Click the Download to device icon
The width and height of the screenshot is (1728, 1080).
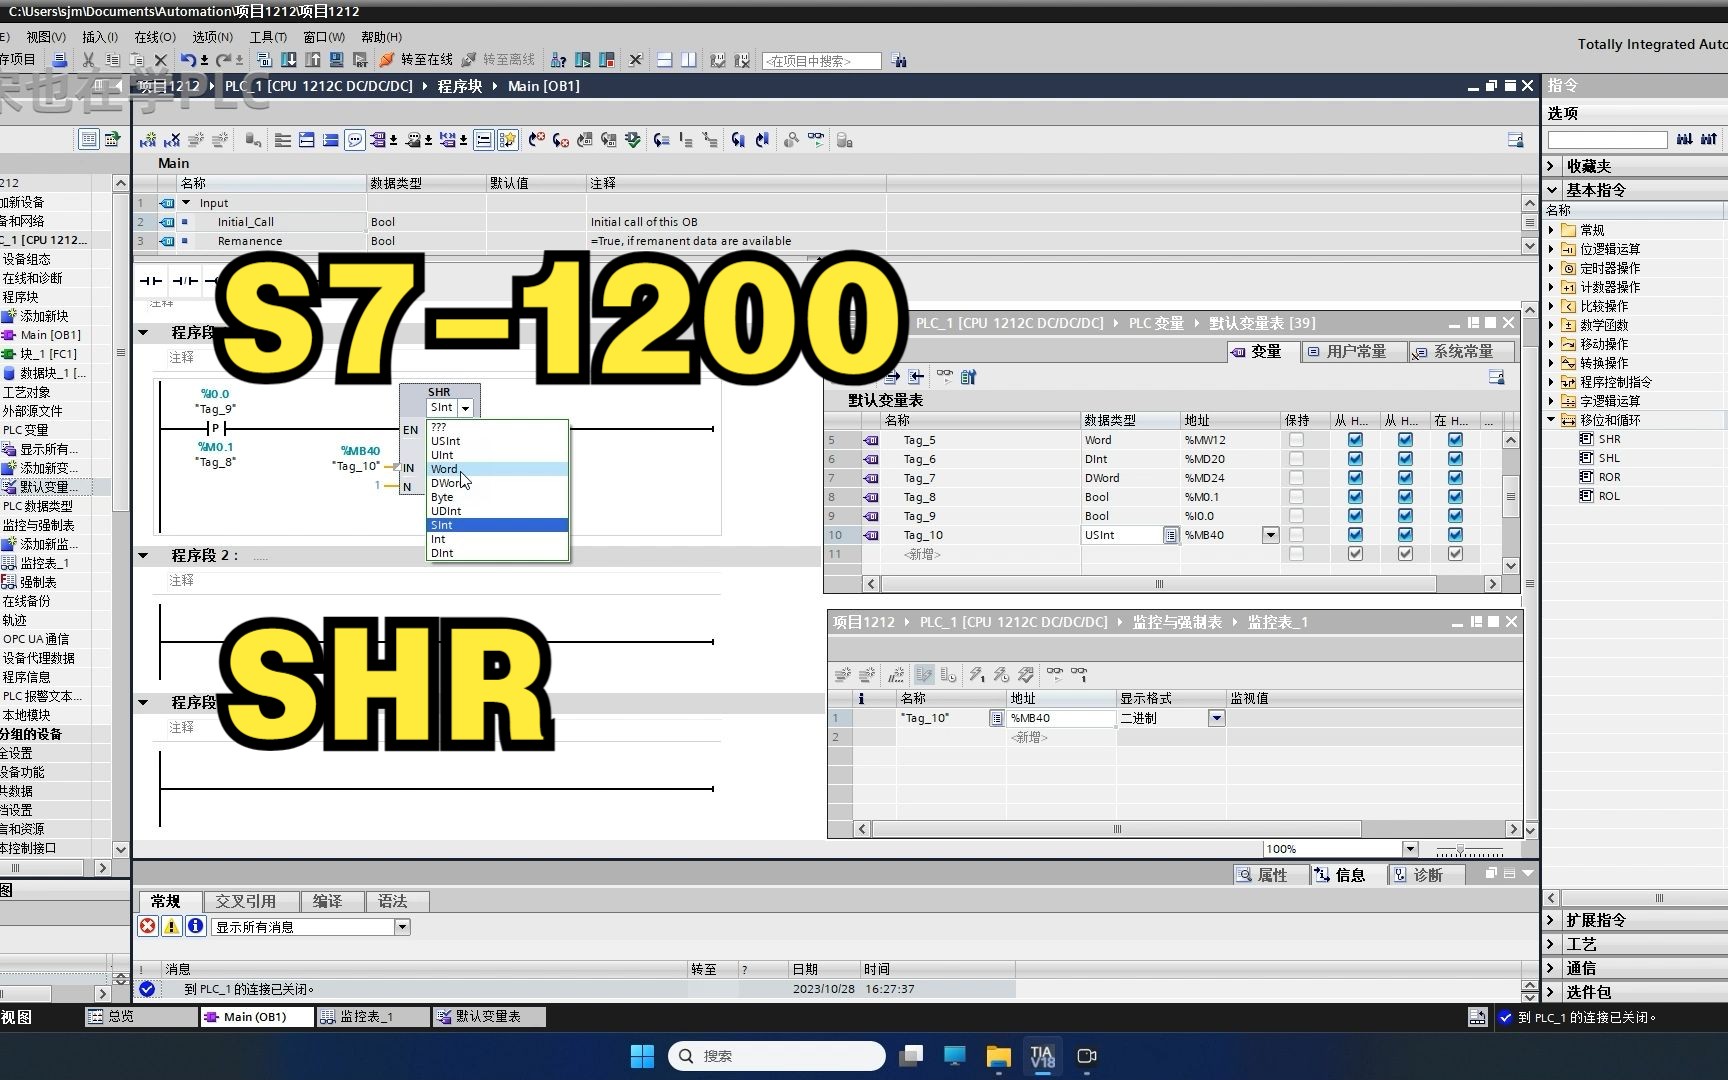[x=288, y=60]
